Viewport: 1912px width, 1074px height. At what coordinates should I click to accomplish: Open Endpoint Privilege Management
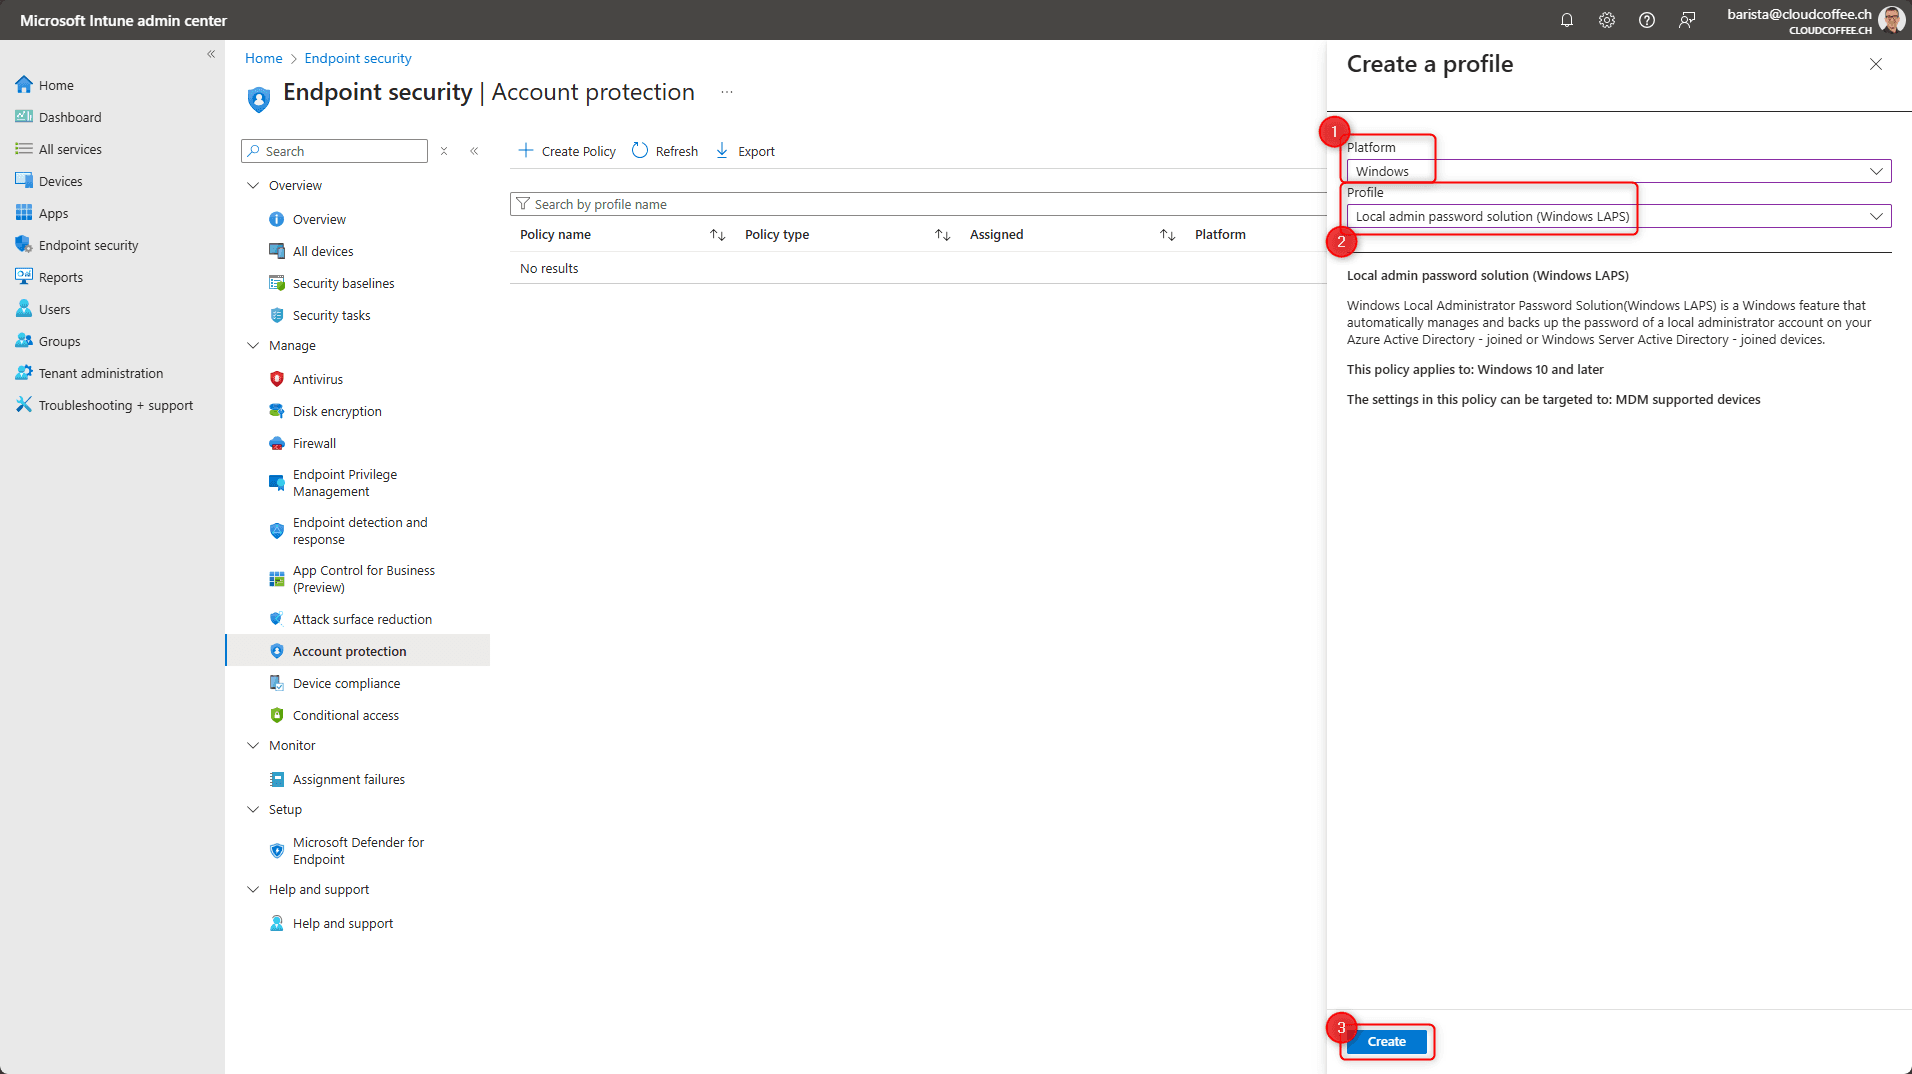click(345, 482)
